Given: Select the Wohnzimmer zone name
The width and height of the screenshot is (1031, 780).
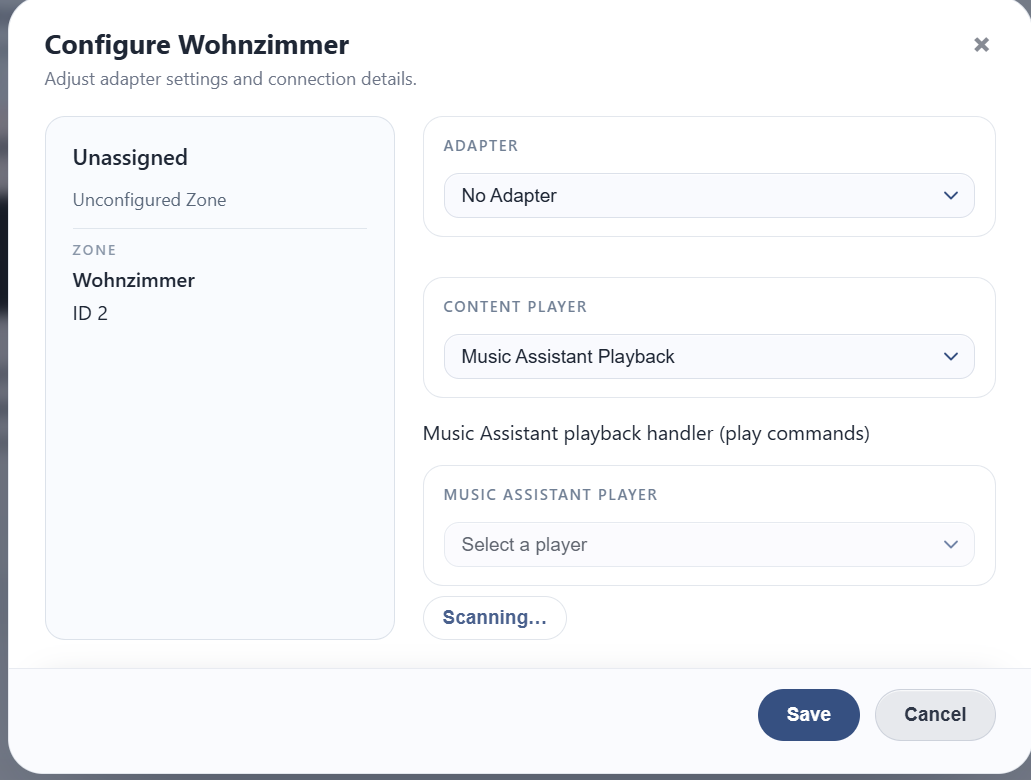Looking at the screenshot, I should (134, 280).
